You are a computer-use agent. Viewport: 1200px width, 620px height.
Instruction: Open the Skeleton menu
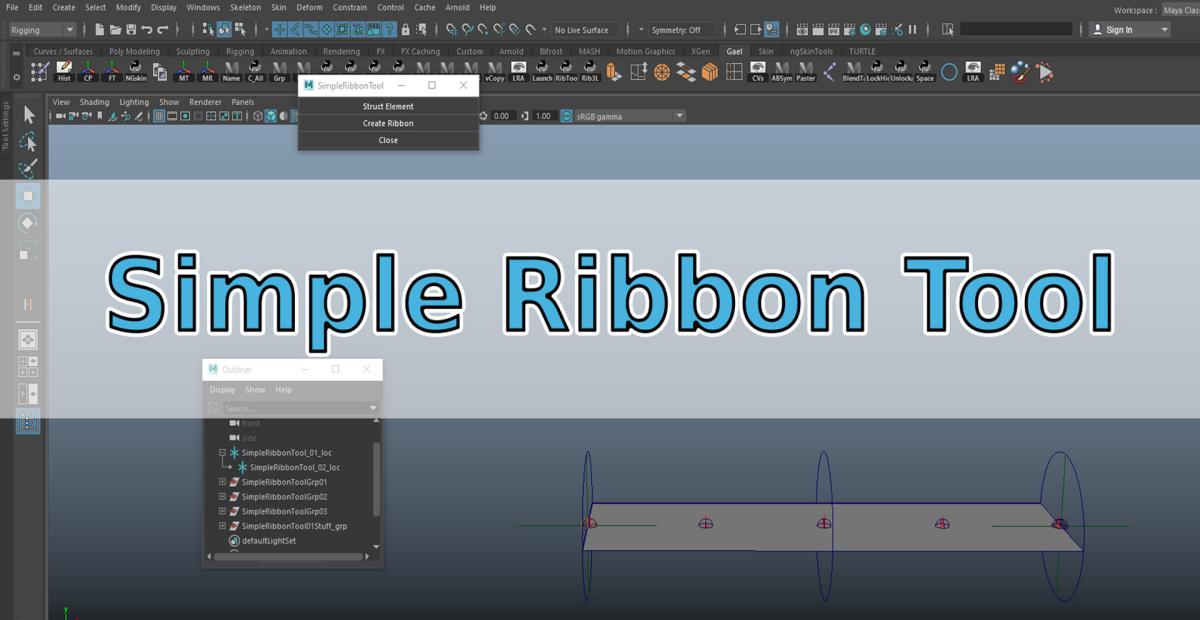(x=245, y=7)
